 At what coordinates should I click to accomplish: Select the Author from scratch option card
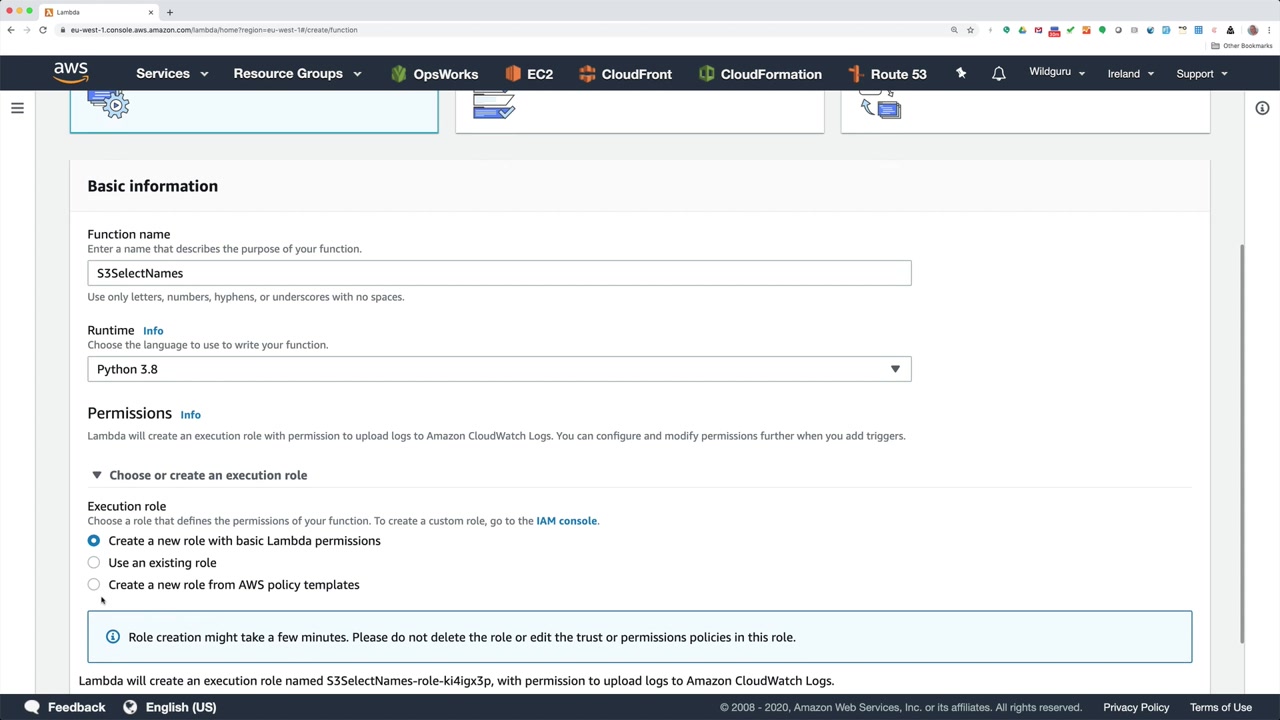click(254, 112)
